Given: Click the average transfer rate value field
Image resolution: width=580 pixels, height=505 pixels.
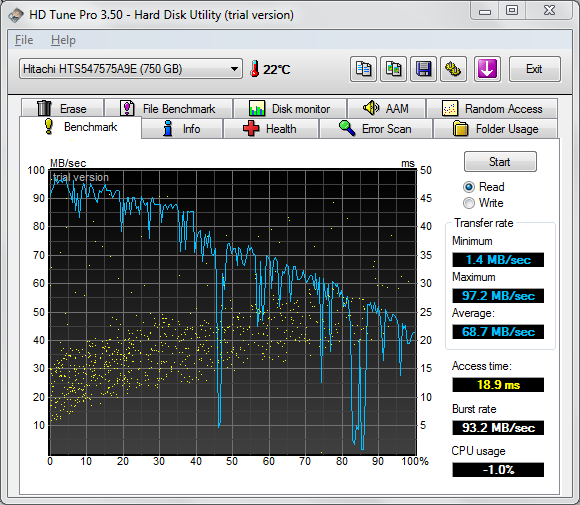Looking at the screenshot, I should click(498, 332).
